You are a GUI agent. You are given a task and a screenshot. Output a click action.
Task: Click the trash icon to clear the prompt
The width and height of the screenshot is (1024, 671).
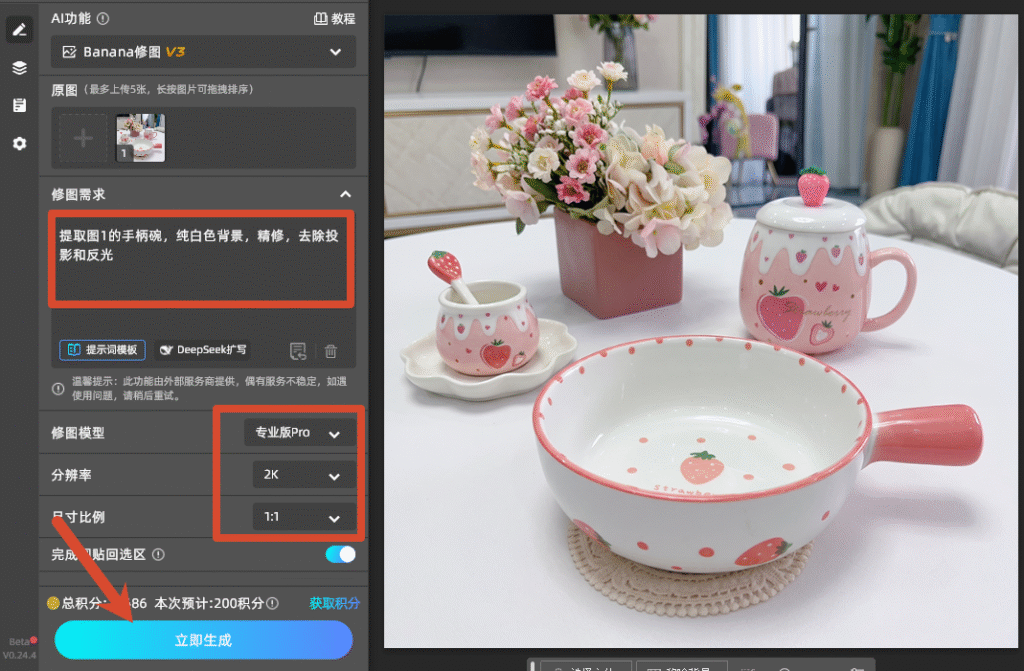click(x=331, y=351)
